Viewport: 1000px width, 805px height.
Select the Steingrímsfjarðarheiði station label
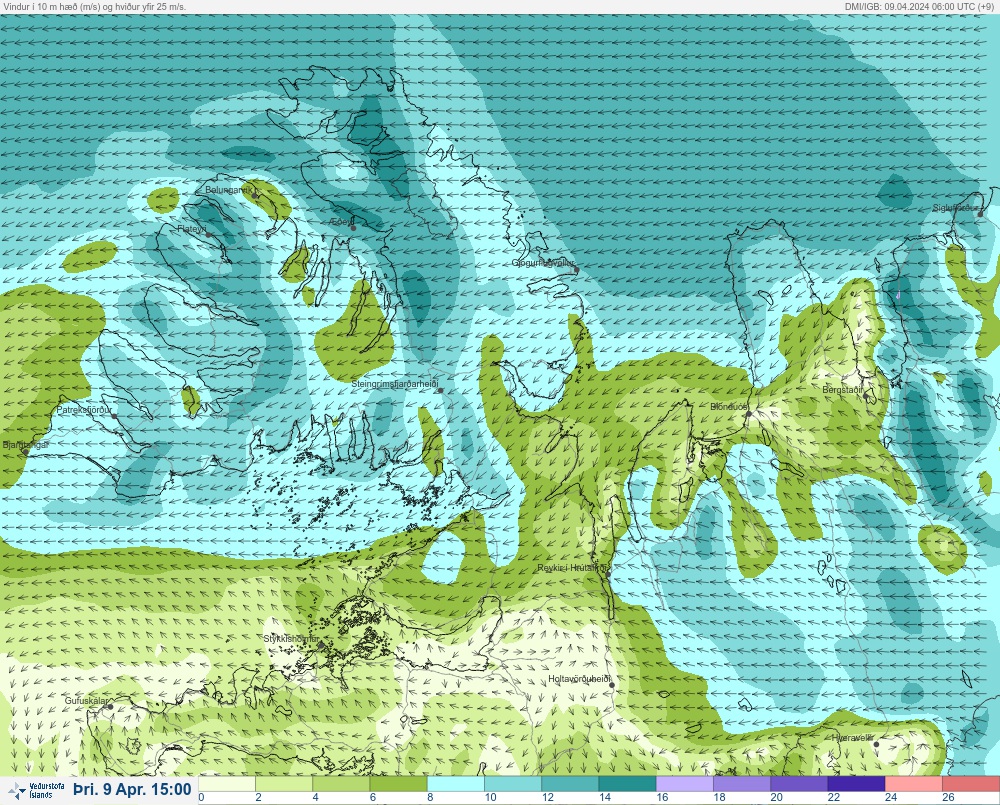(395, 384)
